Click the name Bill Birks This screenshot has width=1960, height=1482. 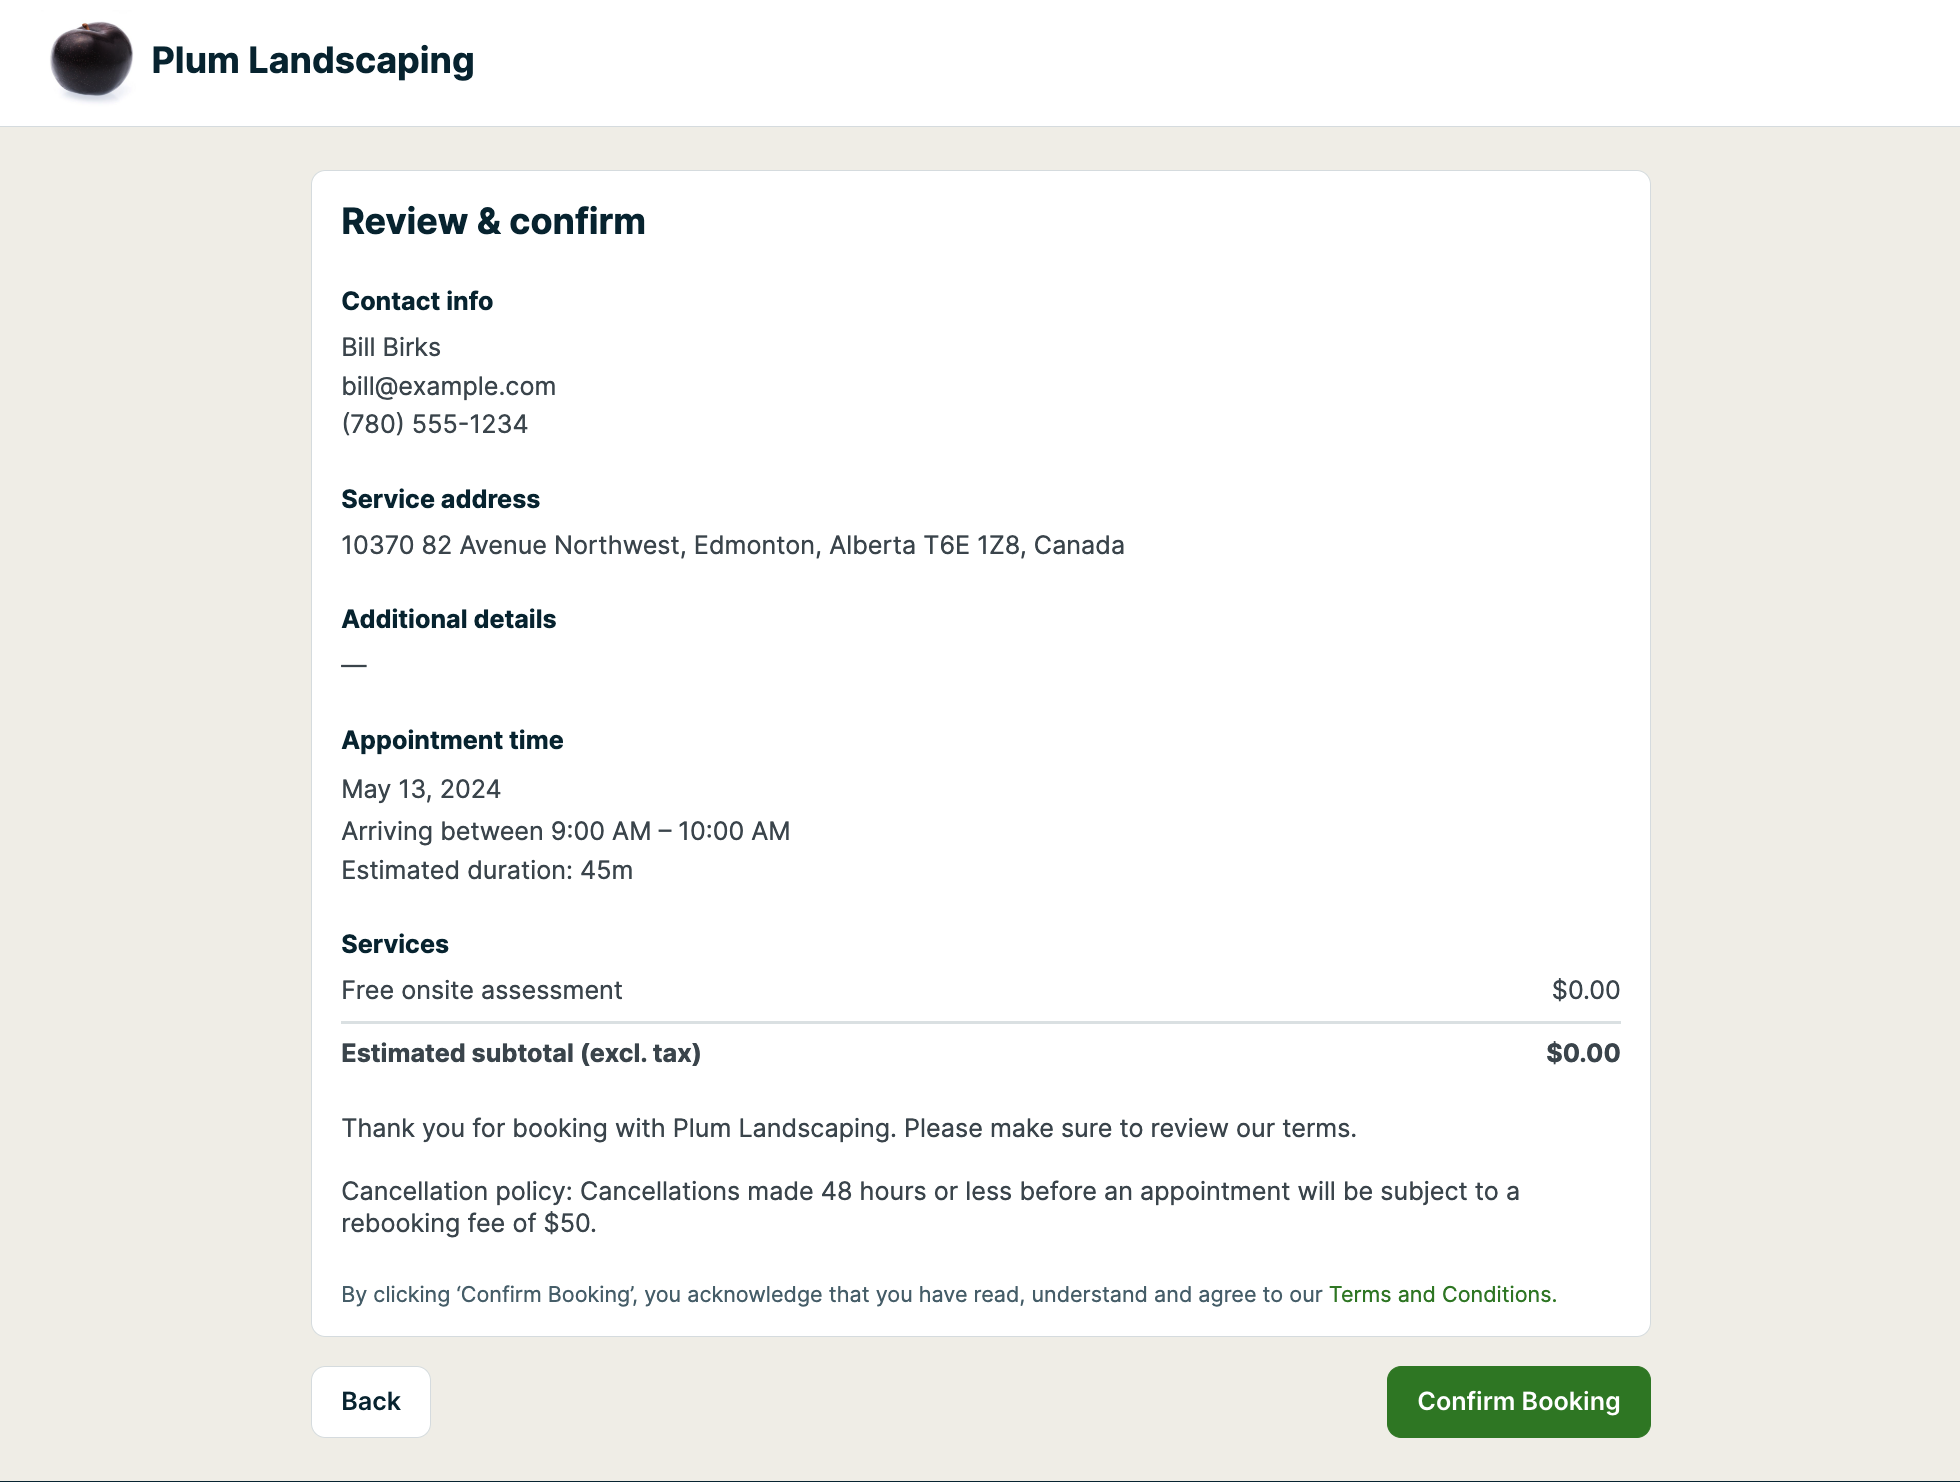[x=391, y=347]
